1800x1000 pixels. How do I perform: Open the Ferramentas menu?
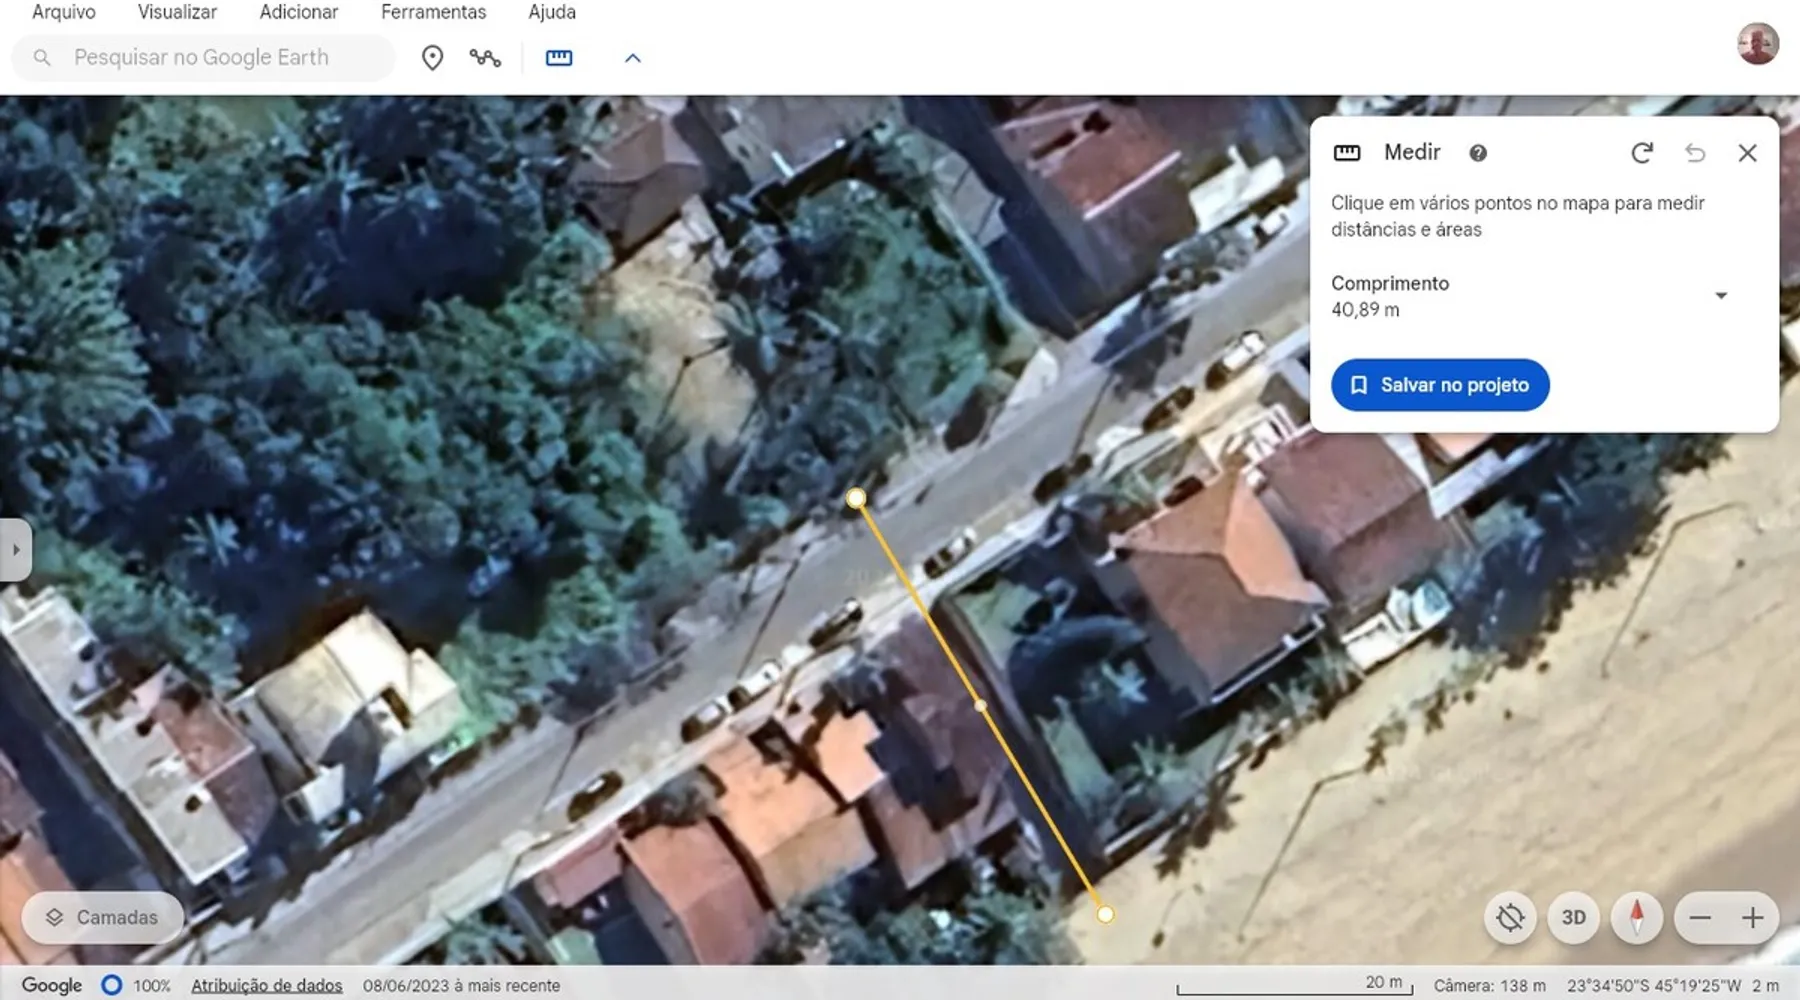433,12
